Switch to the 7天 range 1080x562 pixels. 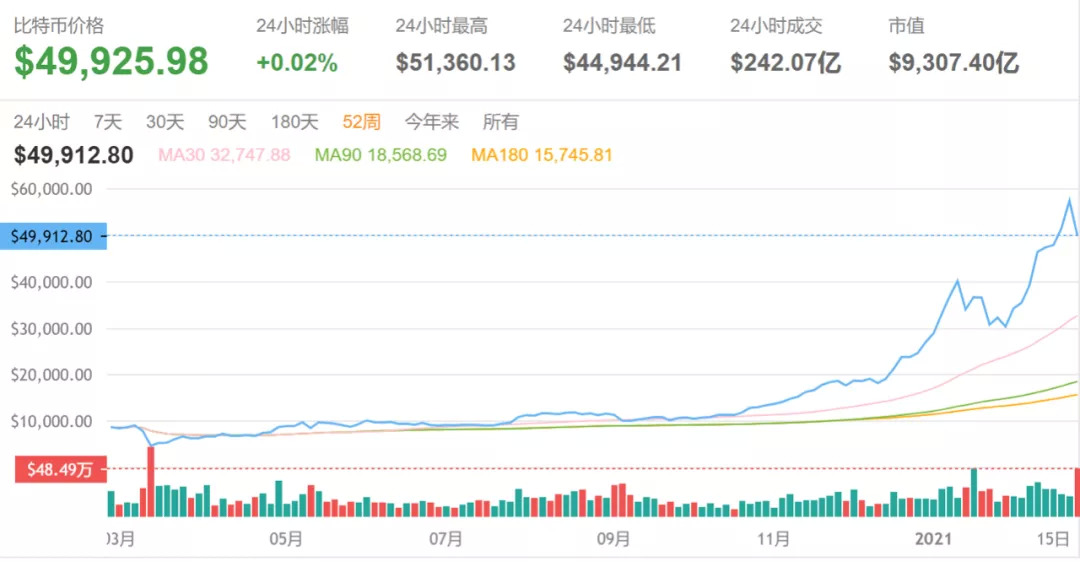(107, 122)
